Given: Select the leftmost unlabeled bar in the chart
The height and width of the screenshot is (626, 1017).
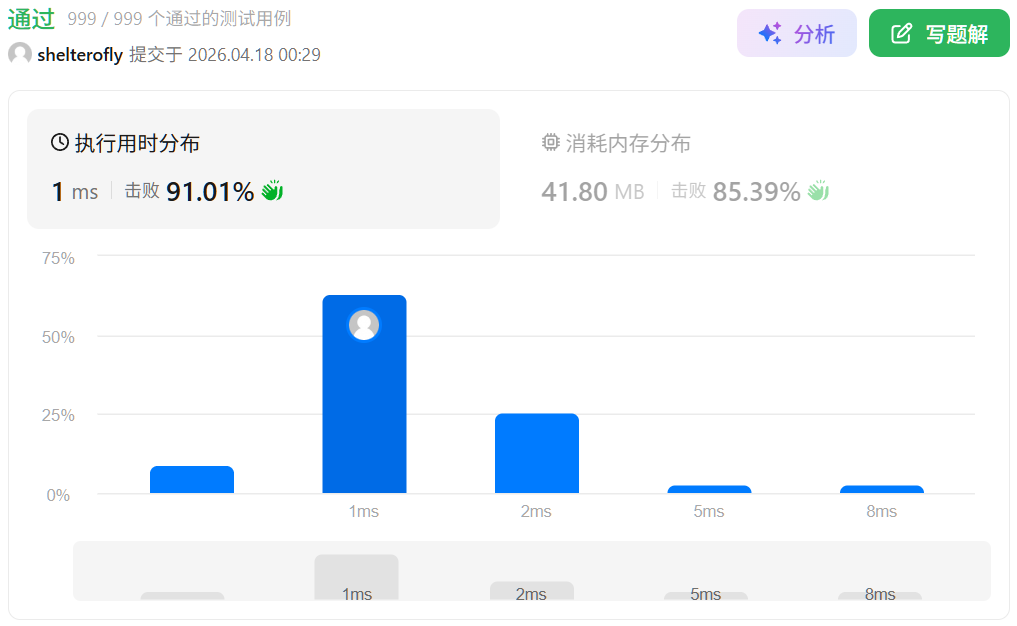Looking at the screenshot, I should [x=192, y=479].
